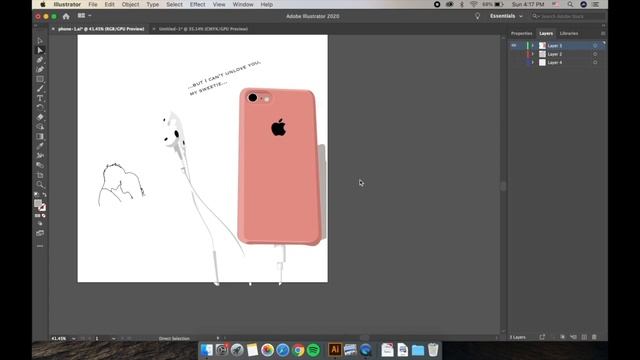
Task: Click Delete Selection trash icon in Layers panel
Action: coord(594,337)
